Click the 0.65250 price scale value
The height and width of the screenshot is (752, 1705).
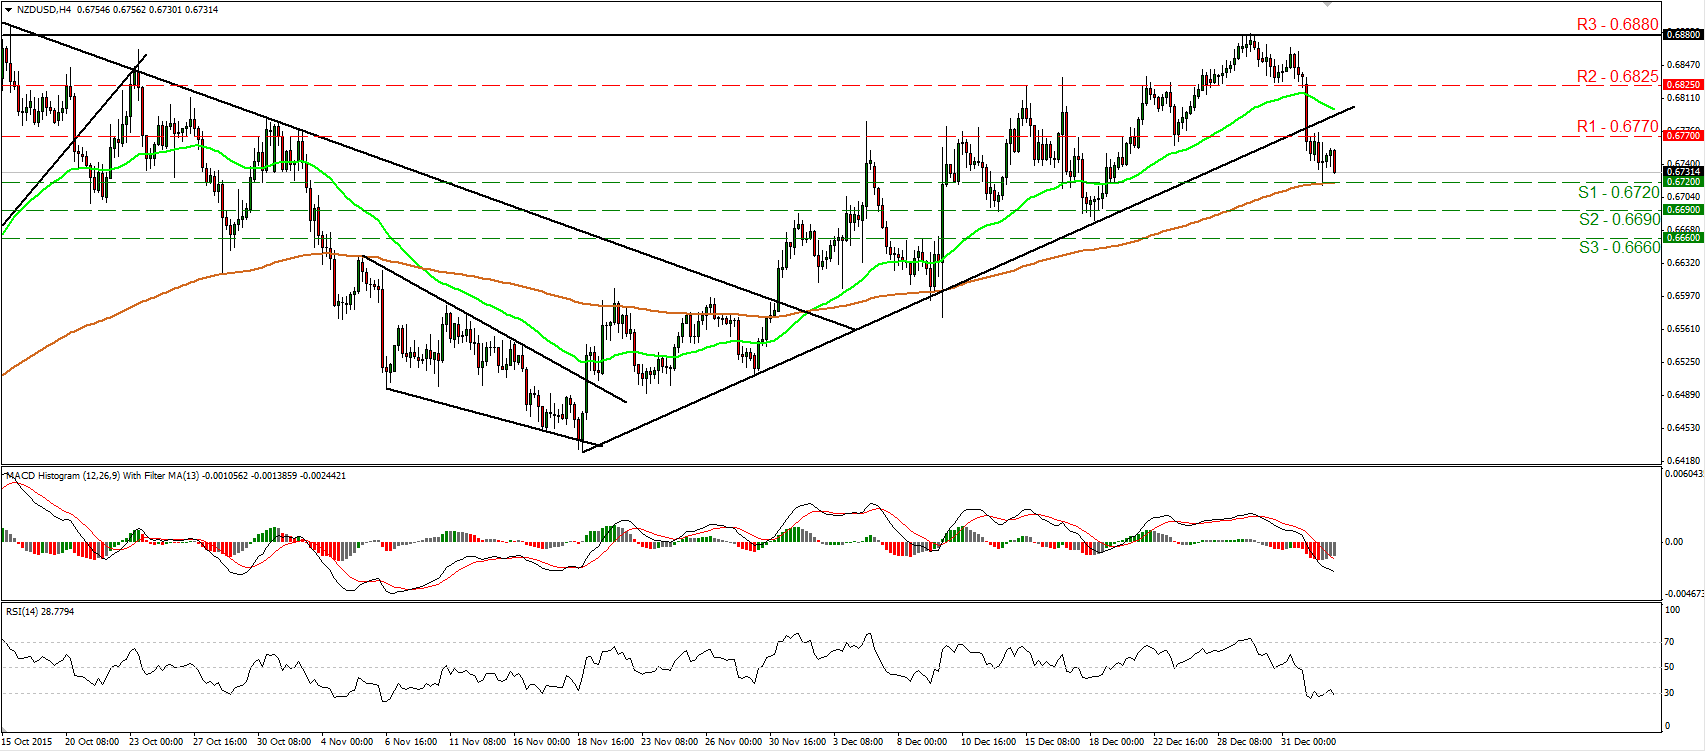[x=1682, y=362]
